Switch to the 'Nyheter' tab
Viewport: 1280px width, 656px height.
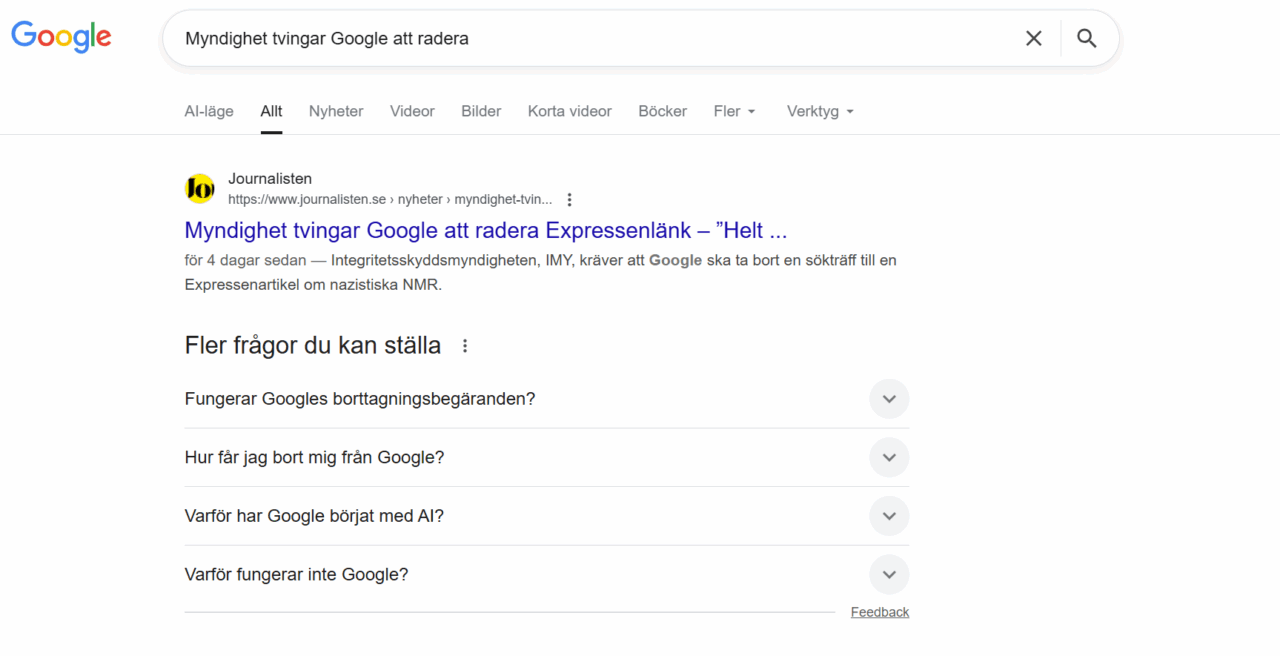tap(336, 111)
